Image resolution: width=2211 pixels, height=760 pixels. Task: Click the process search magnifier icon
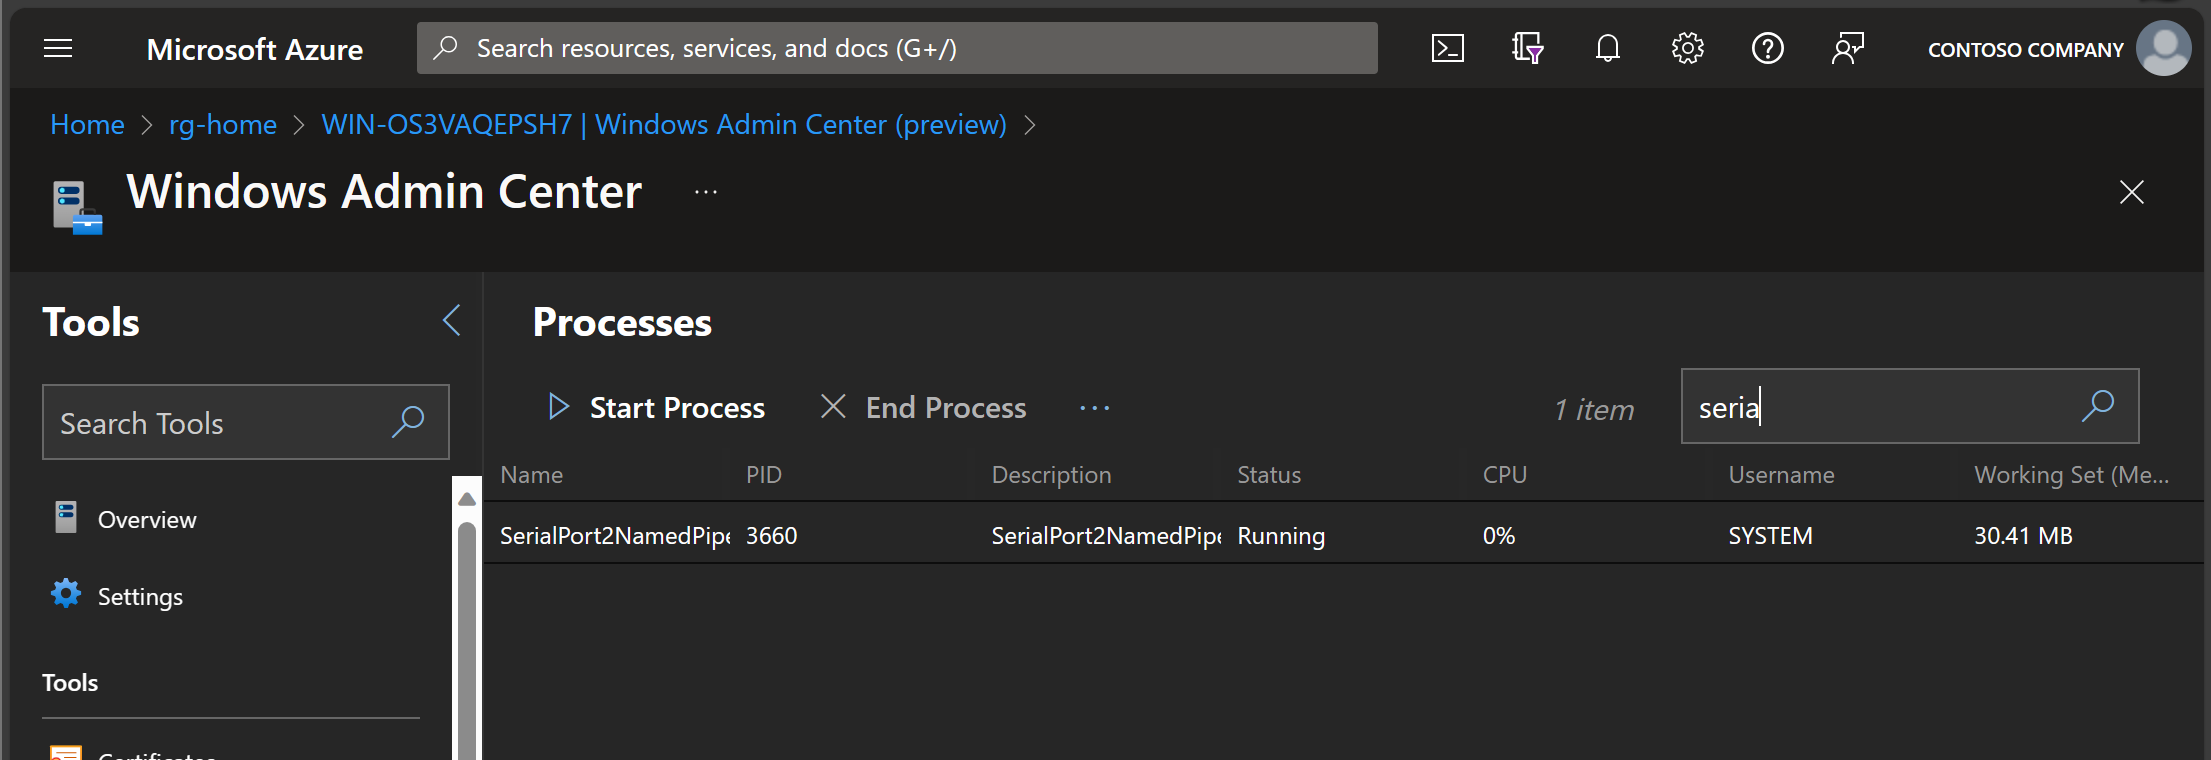[2098, 406]
